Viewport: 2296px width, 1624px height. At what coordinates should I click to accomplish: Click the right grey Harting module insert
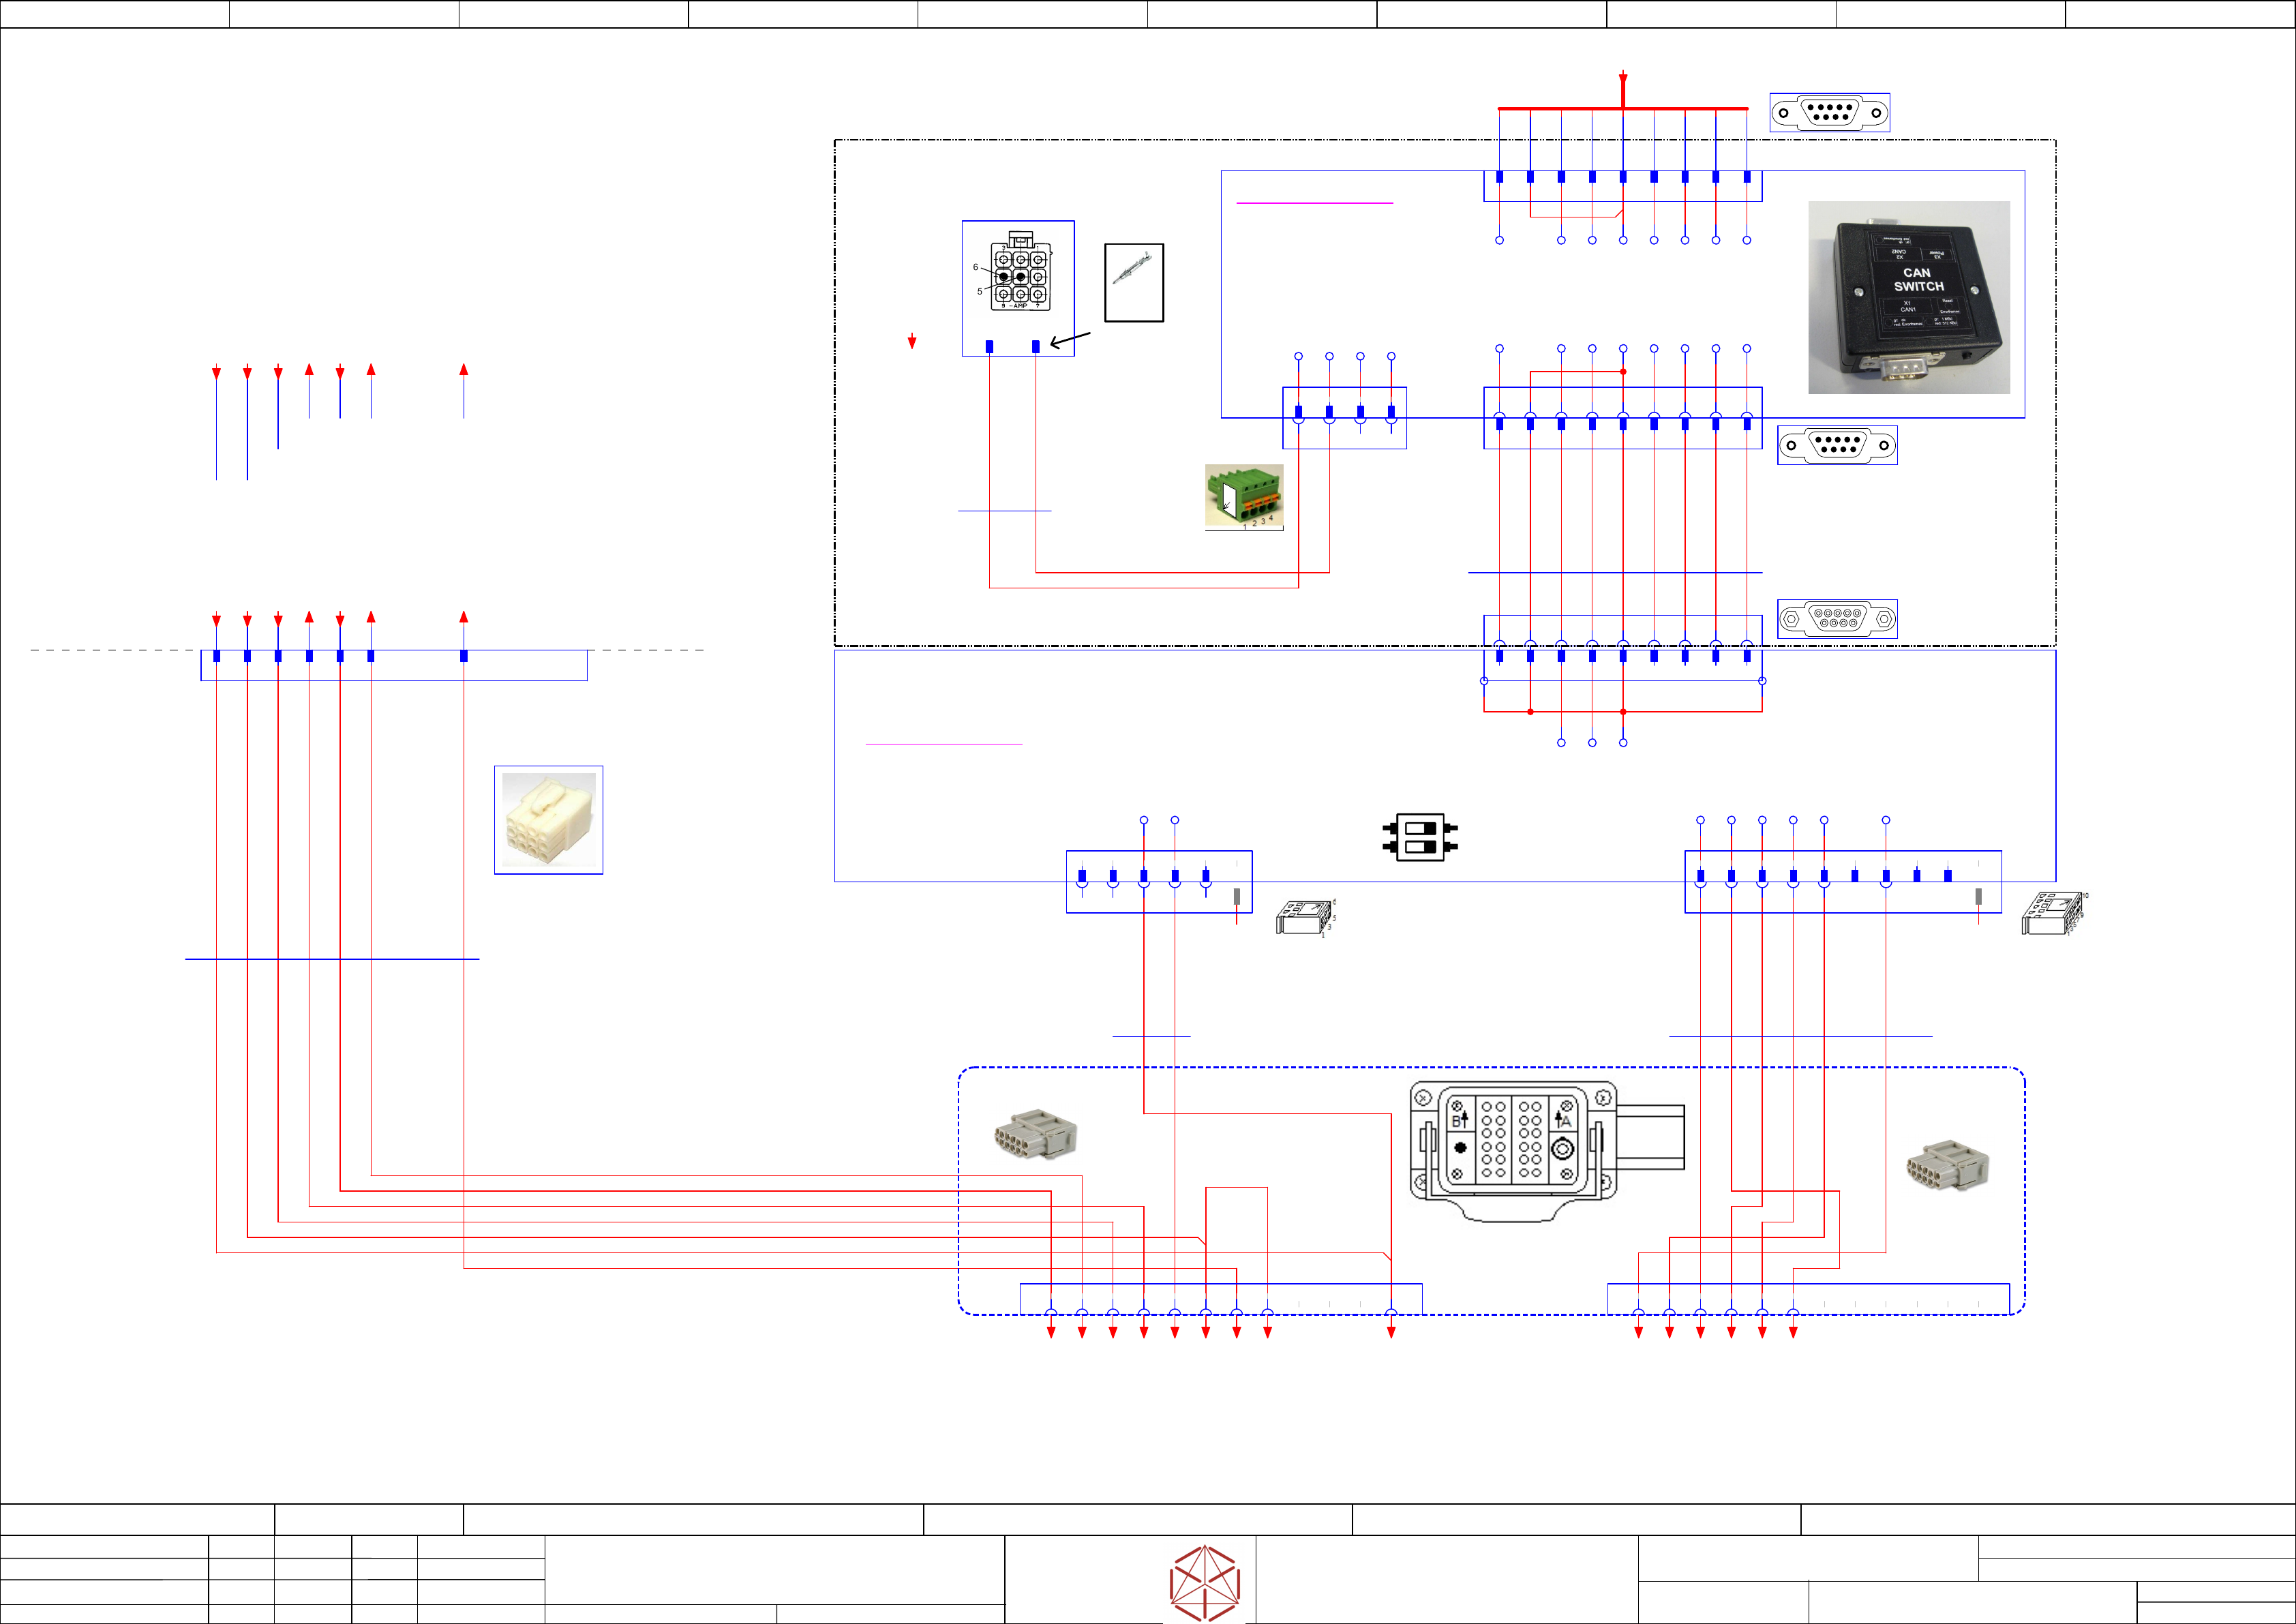(x=1946, y=1166)
